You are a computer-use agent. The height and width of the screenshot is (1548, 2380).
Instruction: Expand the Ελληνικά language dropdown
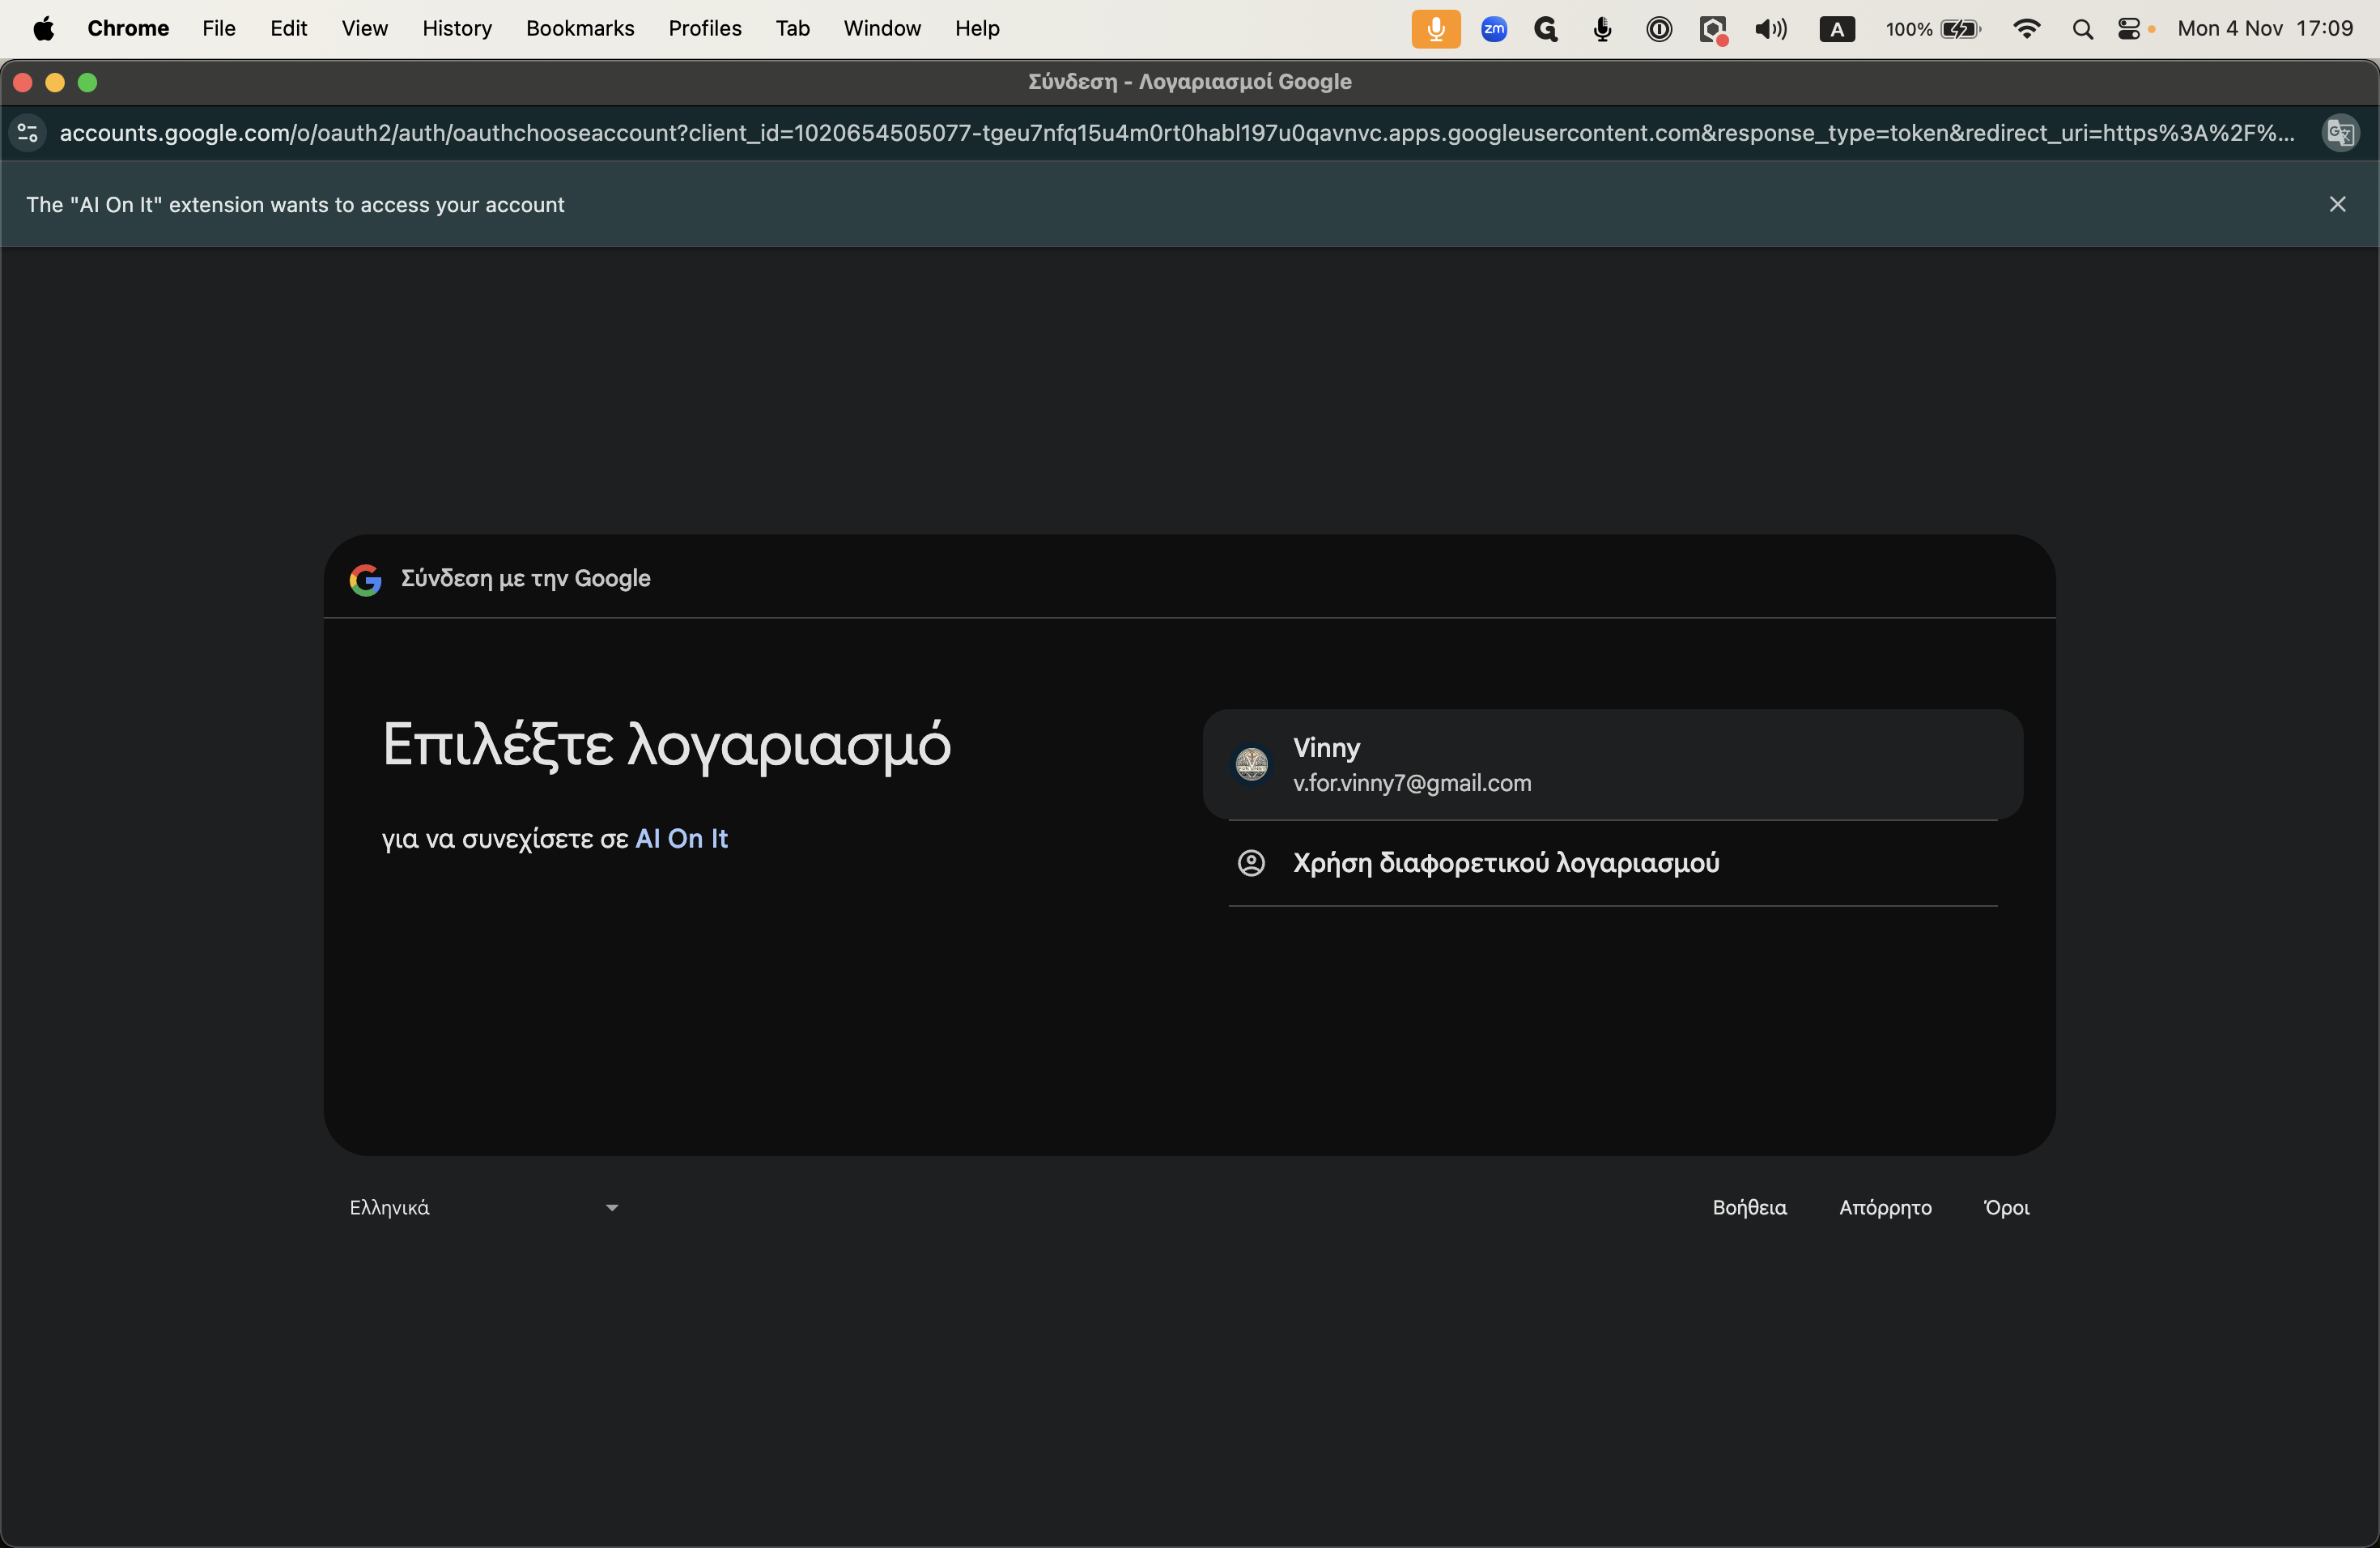point(484,1207)
